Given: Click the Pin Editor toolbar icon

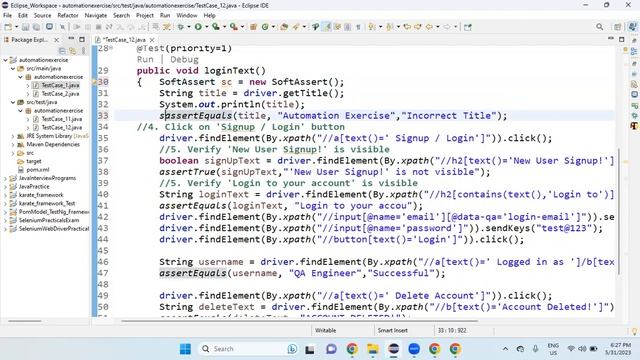Looking at the screenshot, I should pyautogui.click(x=468, y=27).
